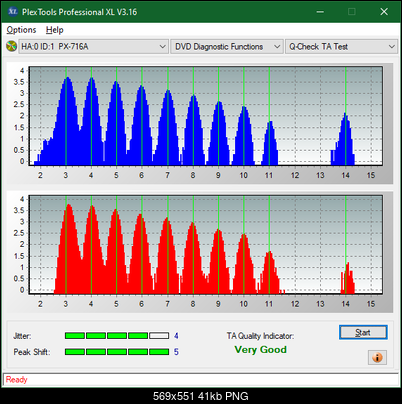This screenshot has height=404, width=402.
Task: Click the PlexTools XL title bar logo
Action: 13,12
